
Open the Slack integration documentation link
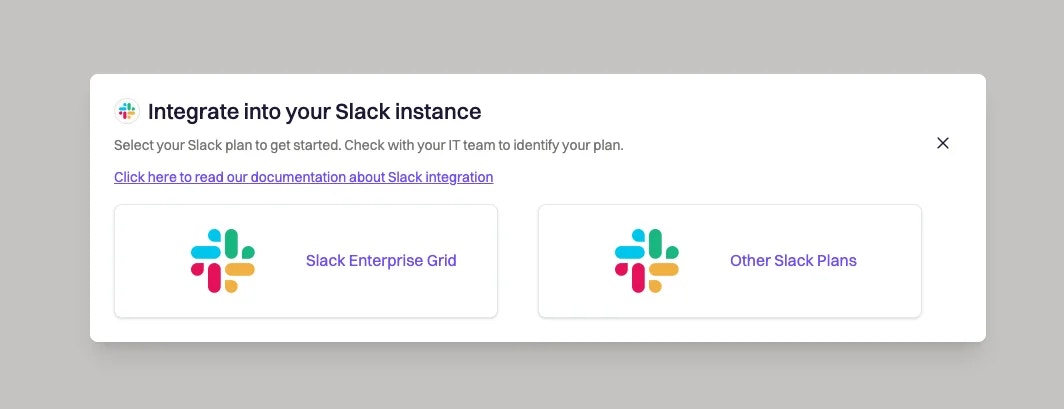coord(303,177)
